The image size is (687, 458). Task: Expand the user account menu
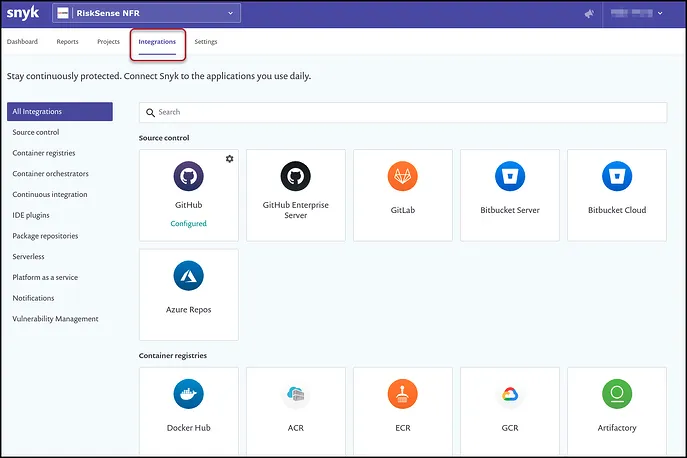point(637,13)
